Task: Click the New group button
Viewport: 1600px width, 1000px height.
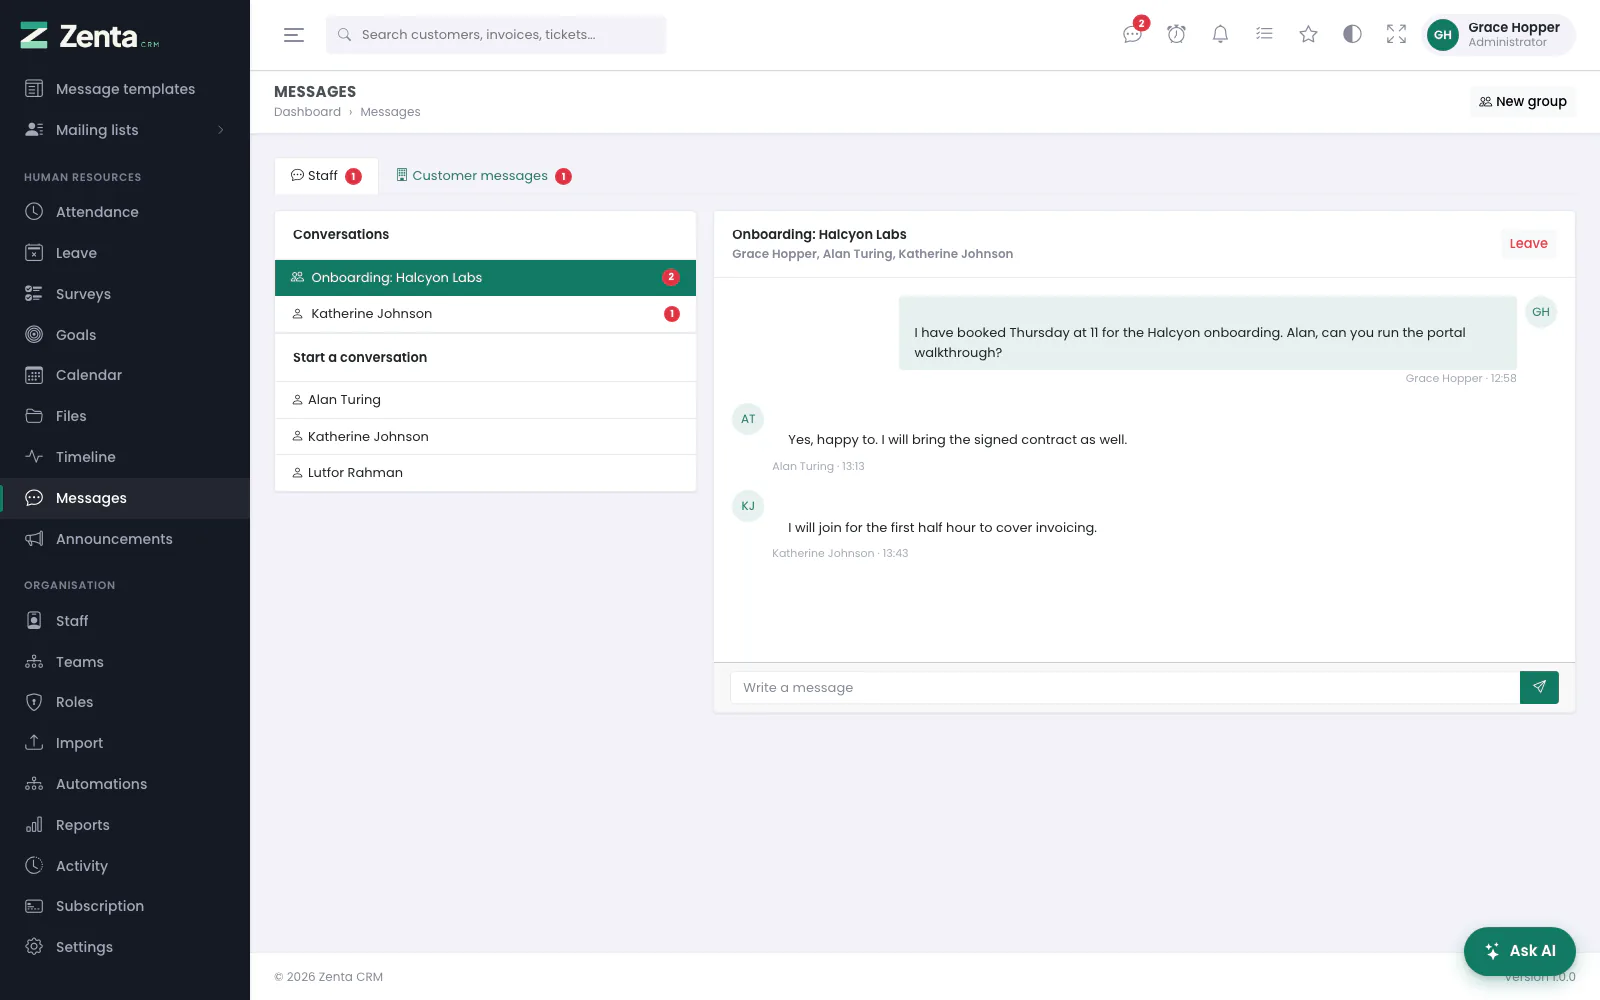Action: [x=1523, y=102]
